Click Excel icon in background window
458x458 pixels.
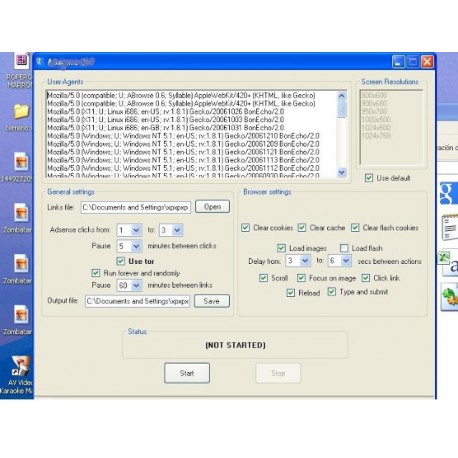point(444,258)
